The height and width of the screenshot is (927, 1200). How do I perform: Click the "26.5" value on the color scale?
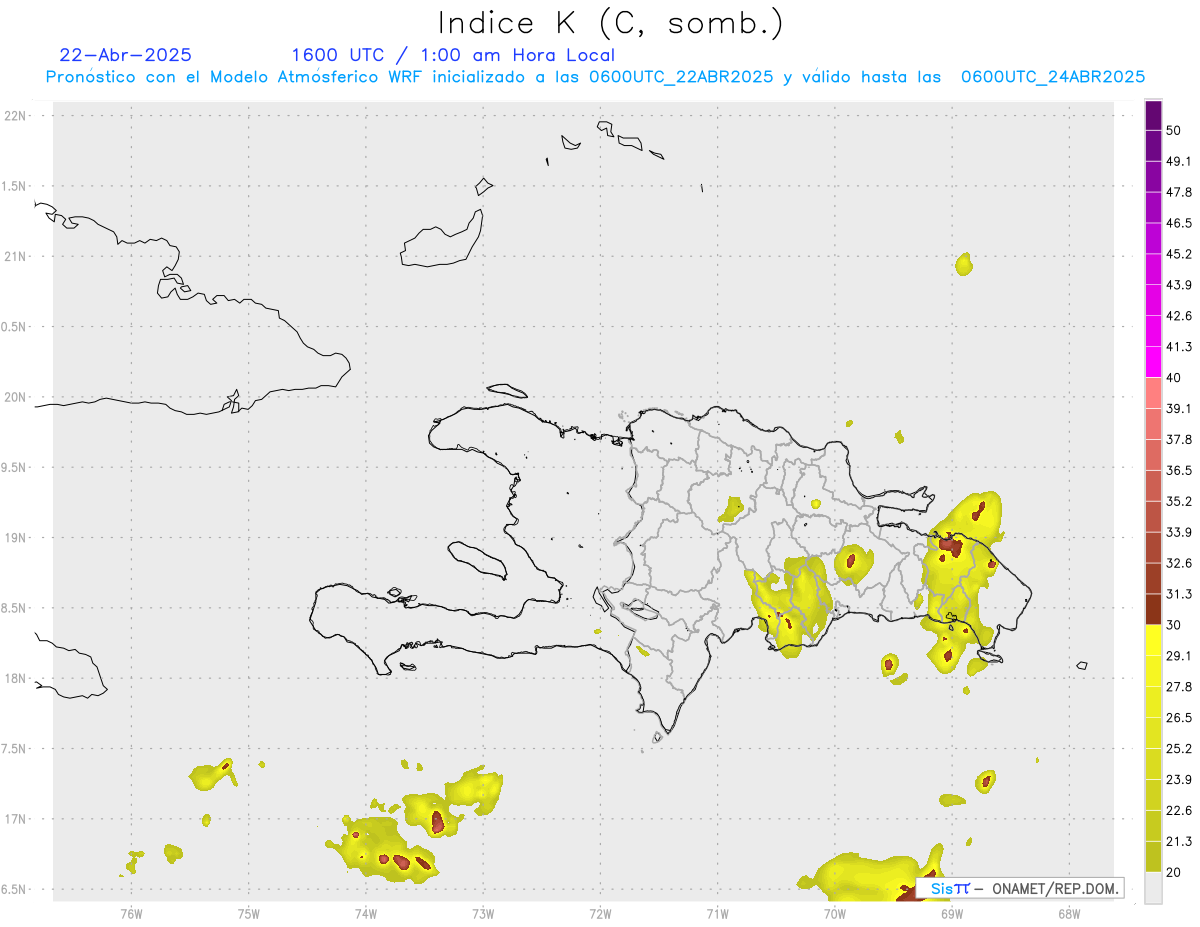[1178, 717]
